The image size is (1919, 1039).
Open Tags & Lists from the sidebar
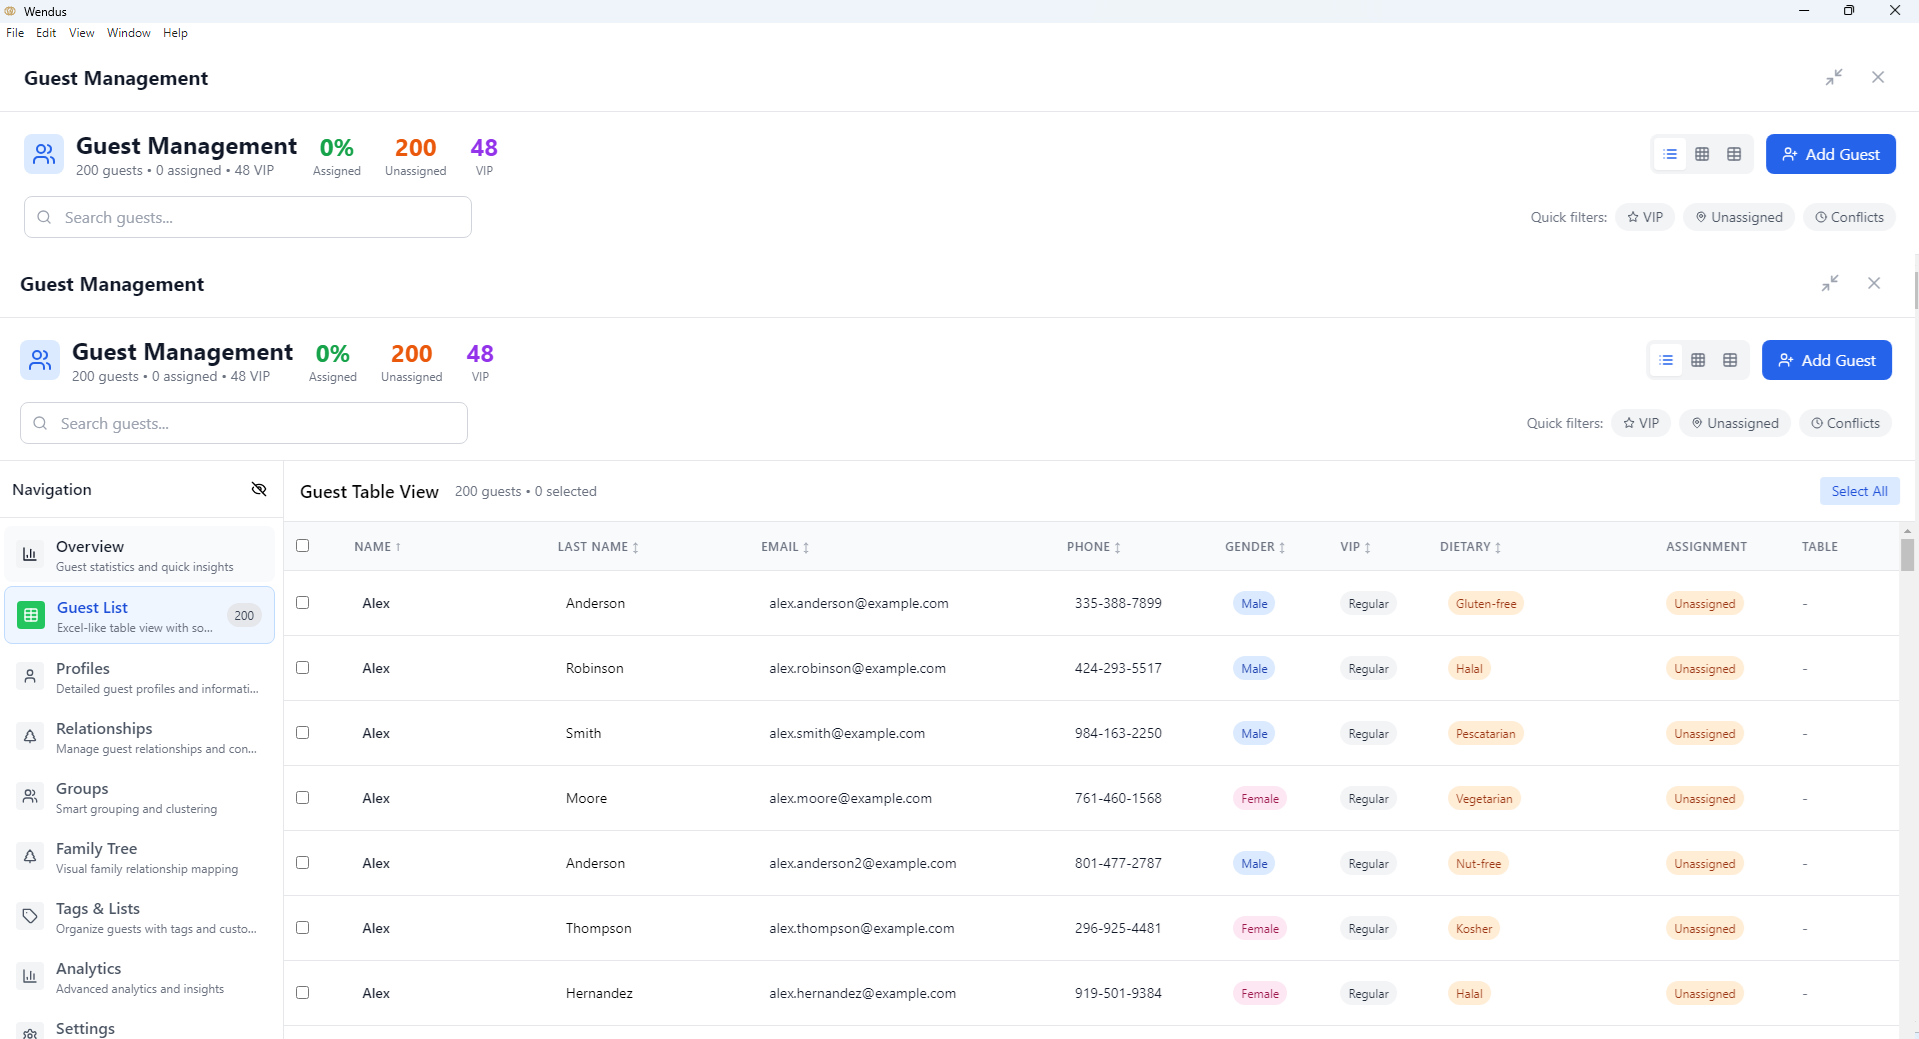[30, 916]
